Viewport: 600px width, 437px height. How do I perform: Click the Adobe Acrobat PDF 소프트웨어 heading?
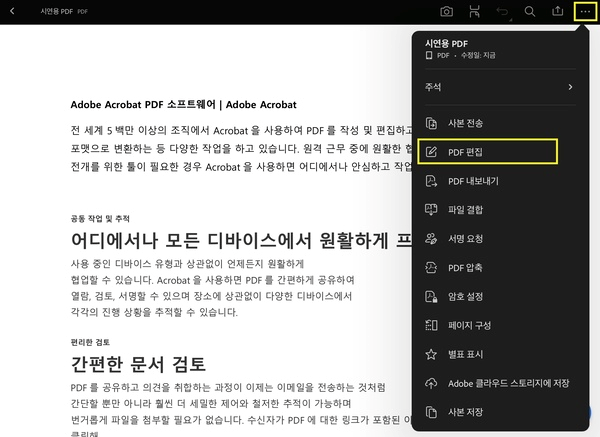183,104
